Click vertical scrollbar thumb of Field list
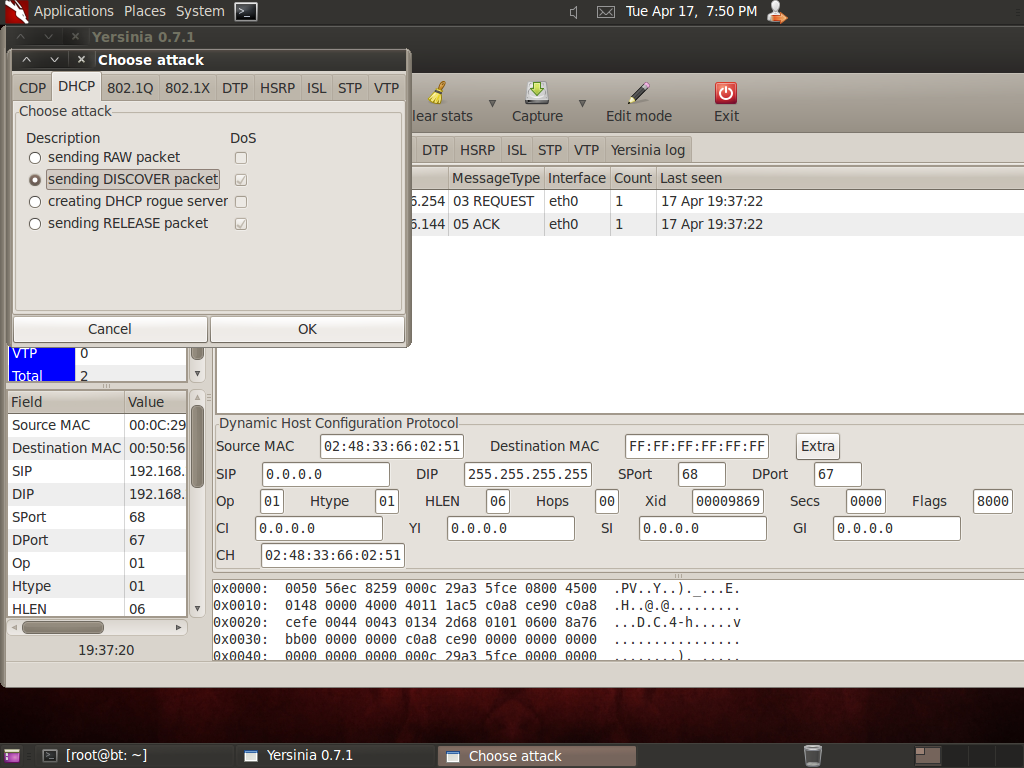Image resolution: width=1024 pixels, height=768 pixels. click(x=197, y=447)
